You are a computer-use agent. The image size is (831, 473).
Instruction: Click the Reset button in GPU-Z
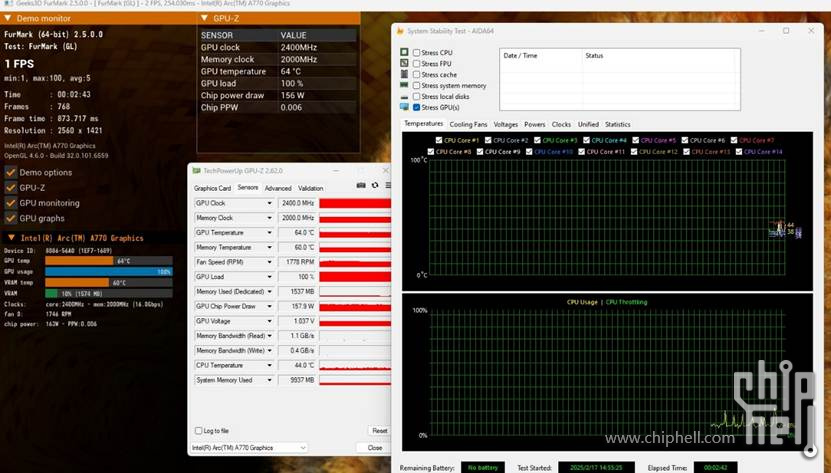click(x=379, y=431)
